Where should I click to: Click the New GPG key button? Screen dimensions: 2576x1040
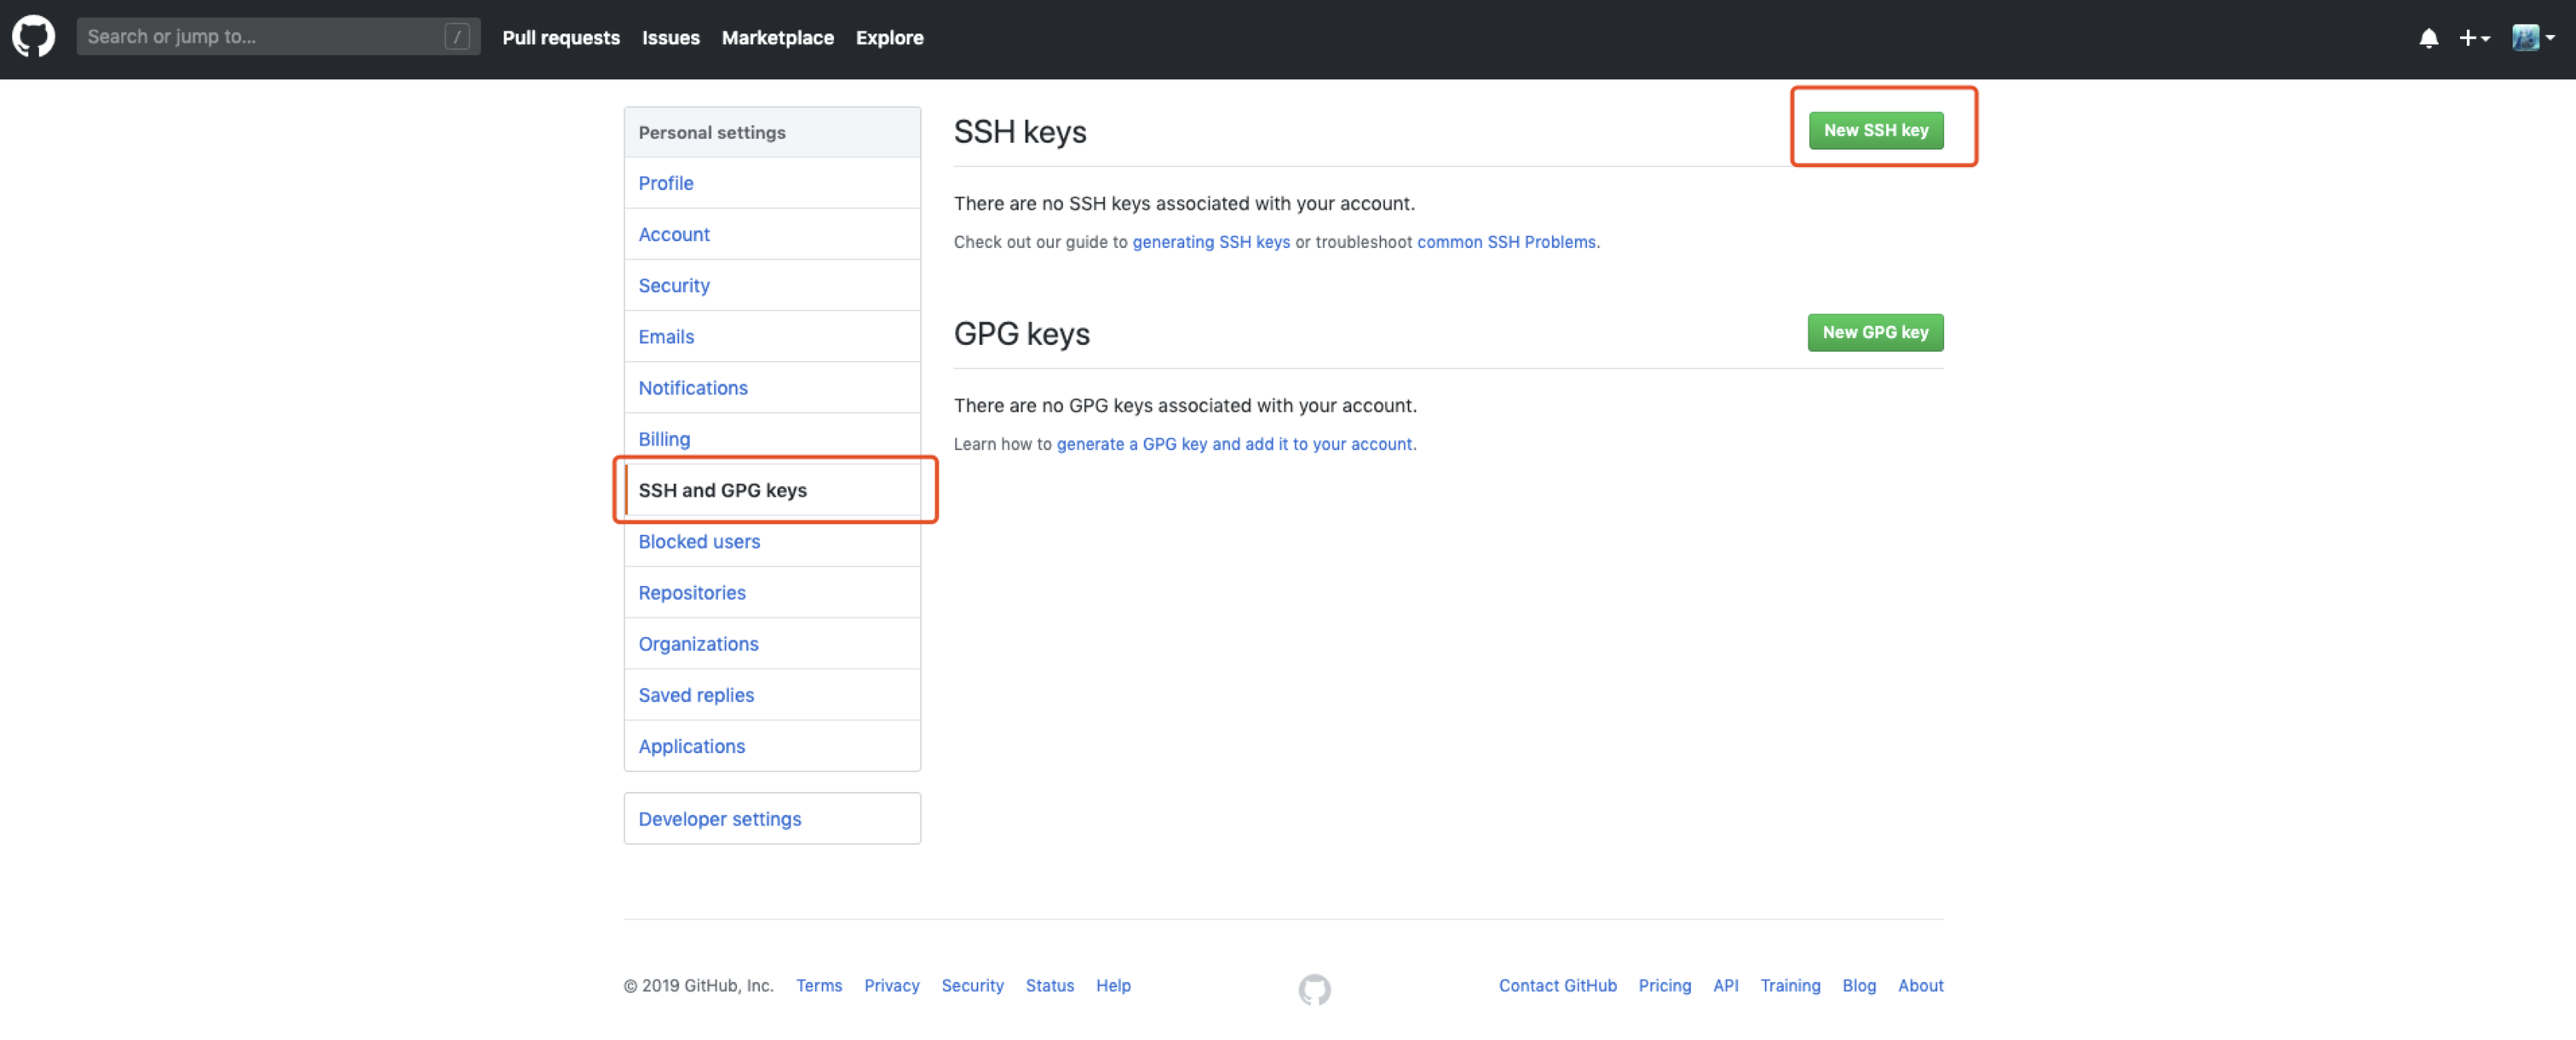1874,332
